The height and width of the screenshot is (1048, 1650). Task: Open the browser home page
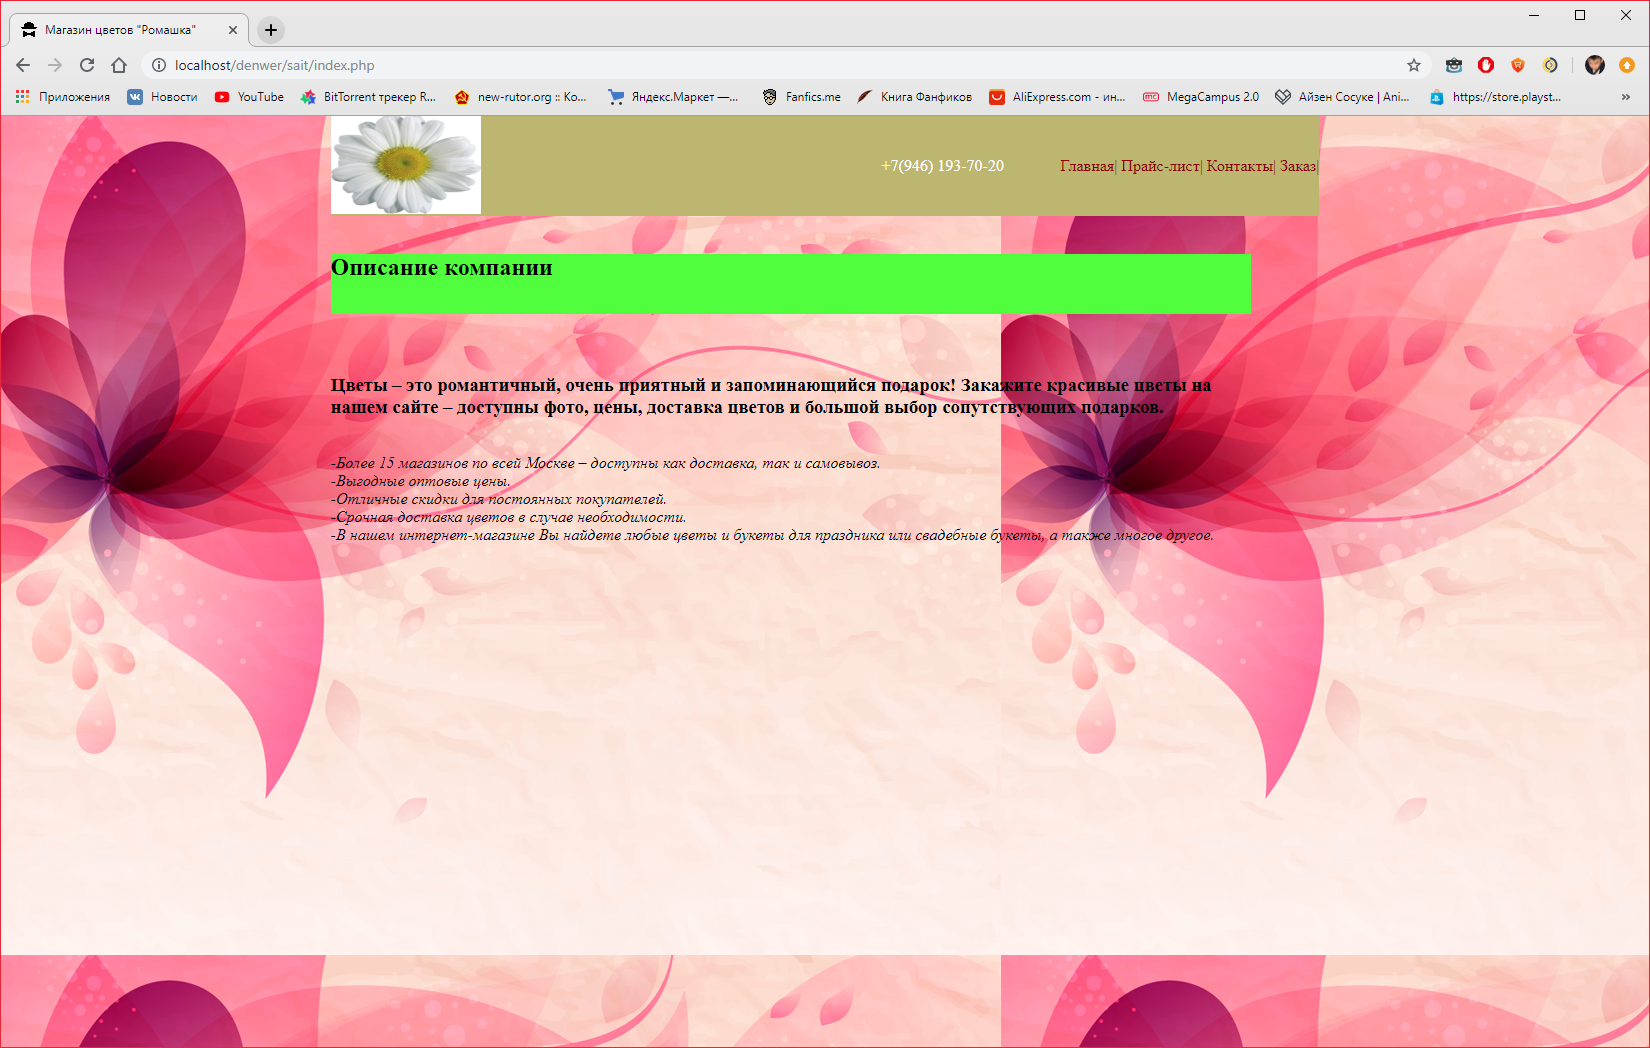(x=119, y=65)
